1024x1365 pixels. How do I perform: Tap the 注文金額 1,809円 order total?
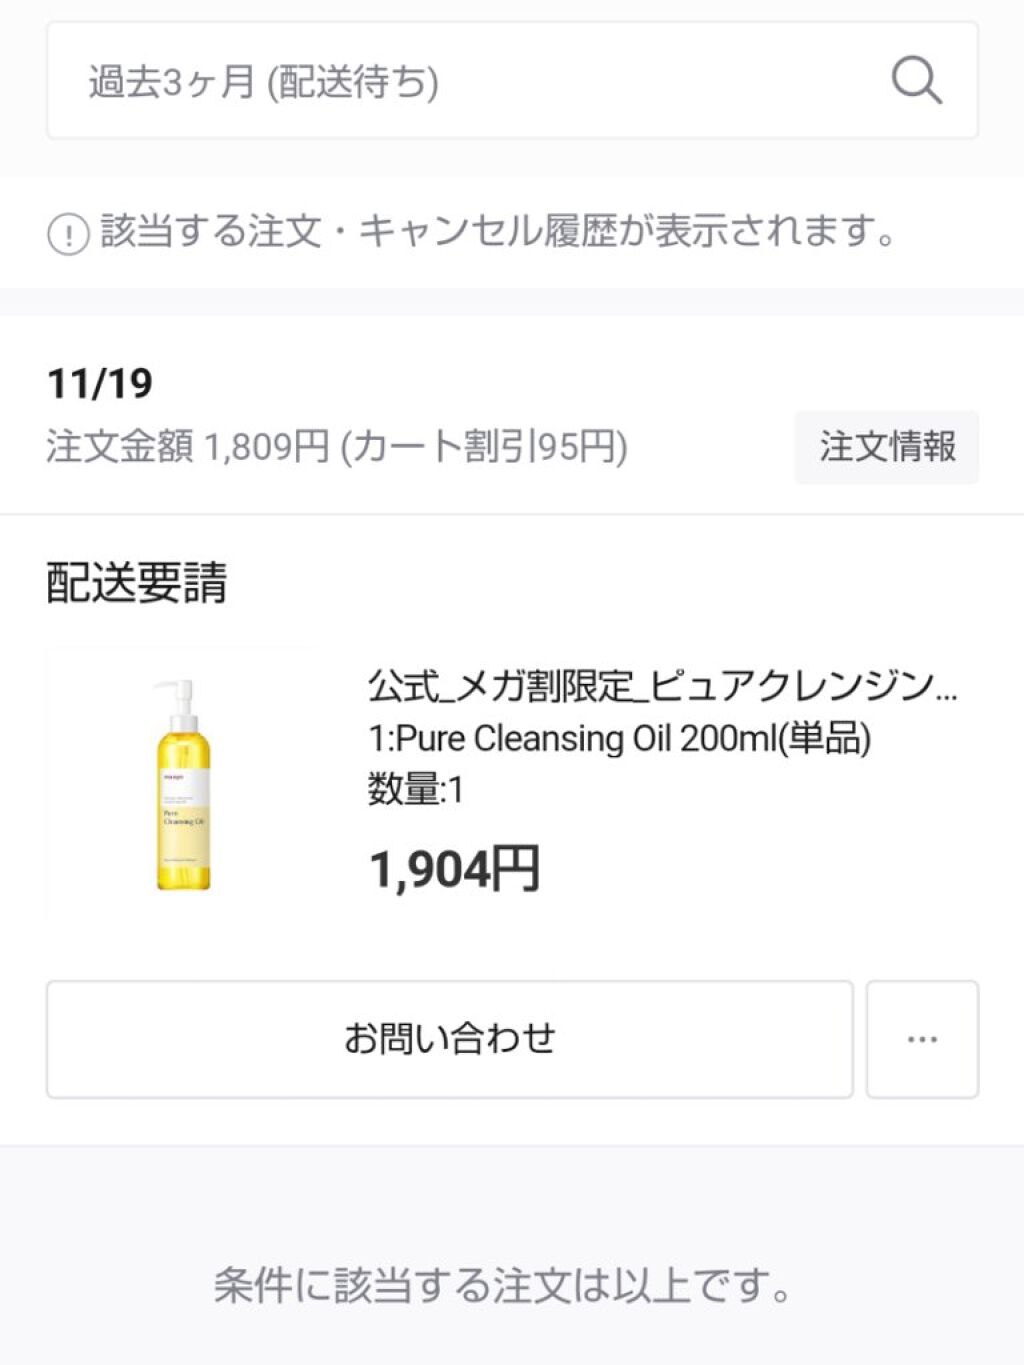(x=188, y=447)
